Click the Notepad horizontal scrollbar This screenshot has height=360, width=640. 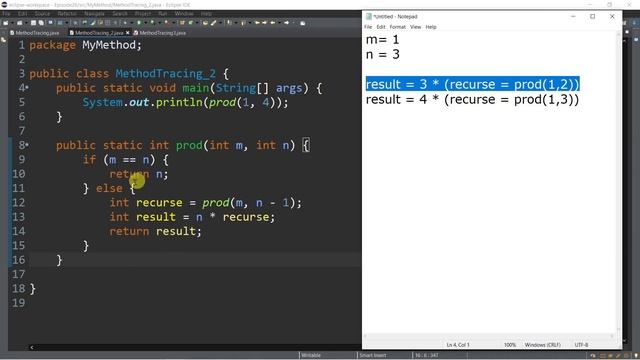click(x=489, y=336)
